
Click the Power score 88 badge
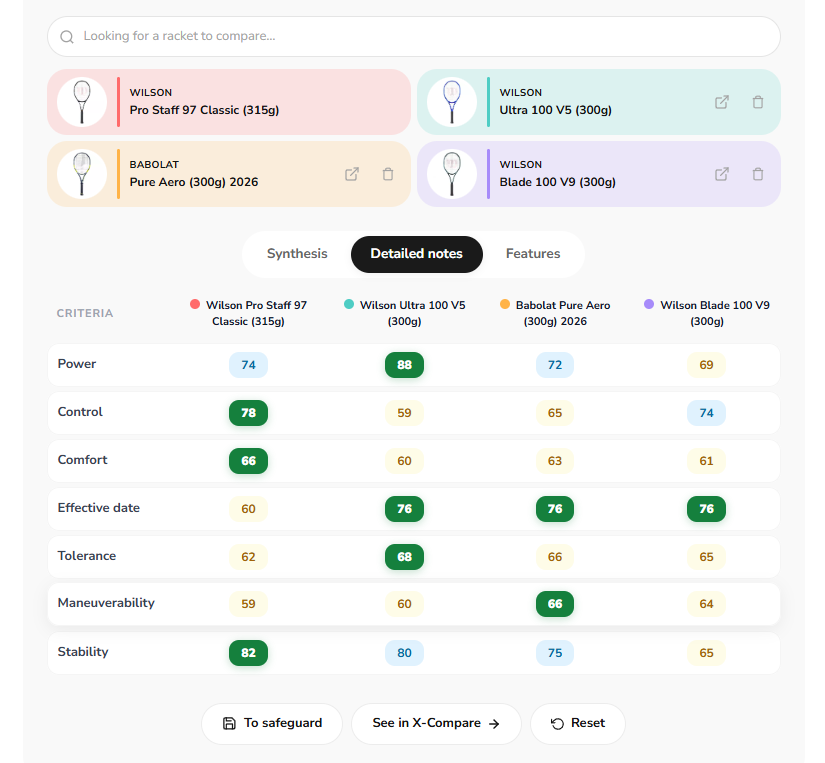(x=404, y=365)
